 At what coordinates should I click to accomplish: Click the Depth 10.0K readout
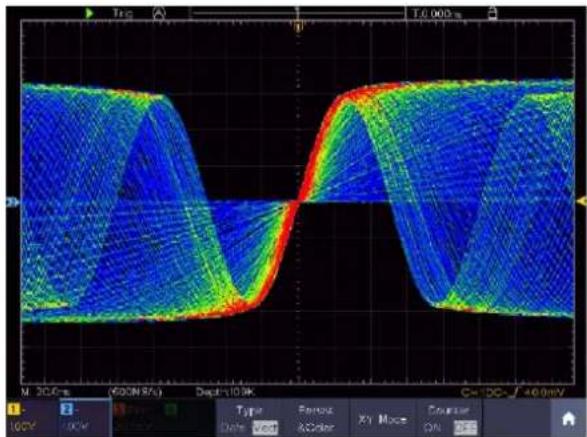225,392
